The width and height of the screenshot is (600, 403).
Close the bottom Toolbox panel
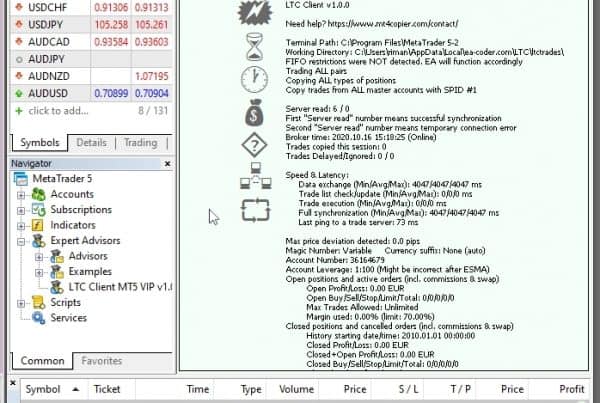click(x=13, y=383)
